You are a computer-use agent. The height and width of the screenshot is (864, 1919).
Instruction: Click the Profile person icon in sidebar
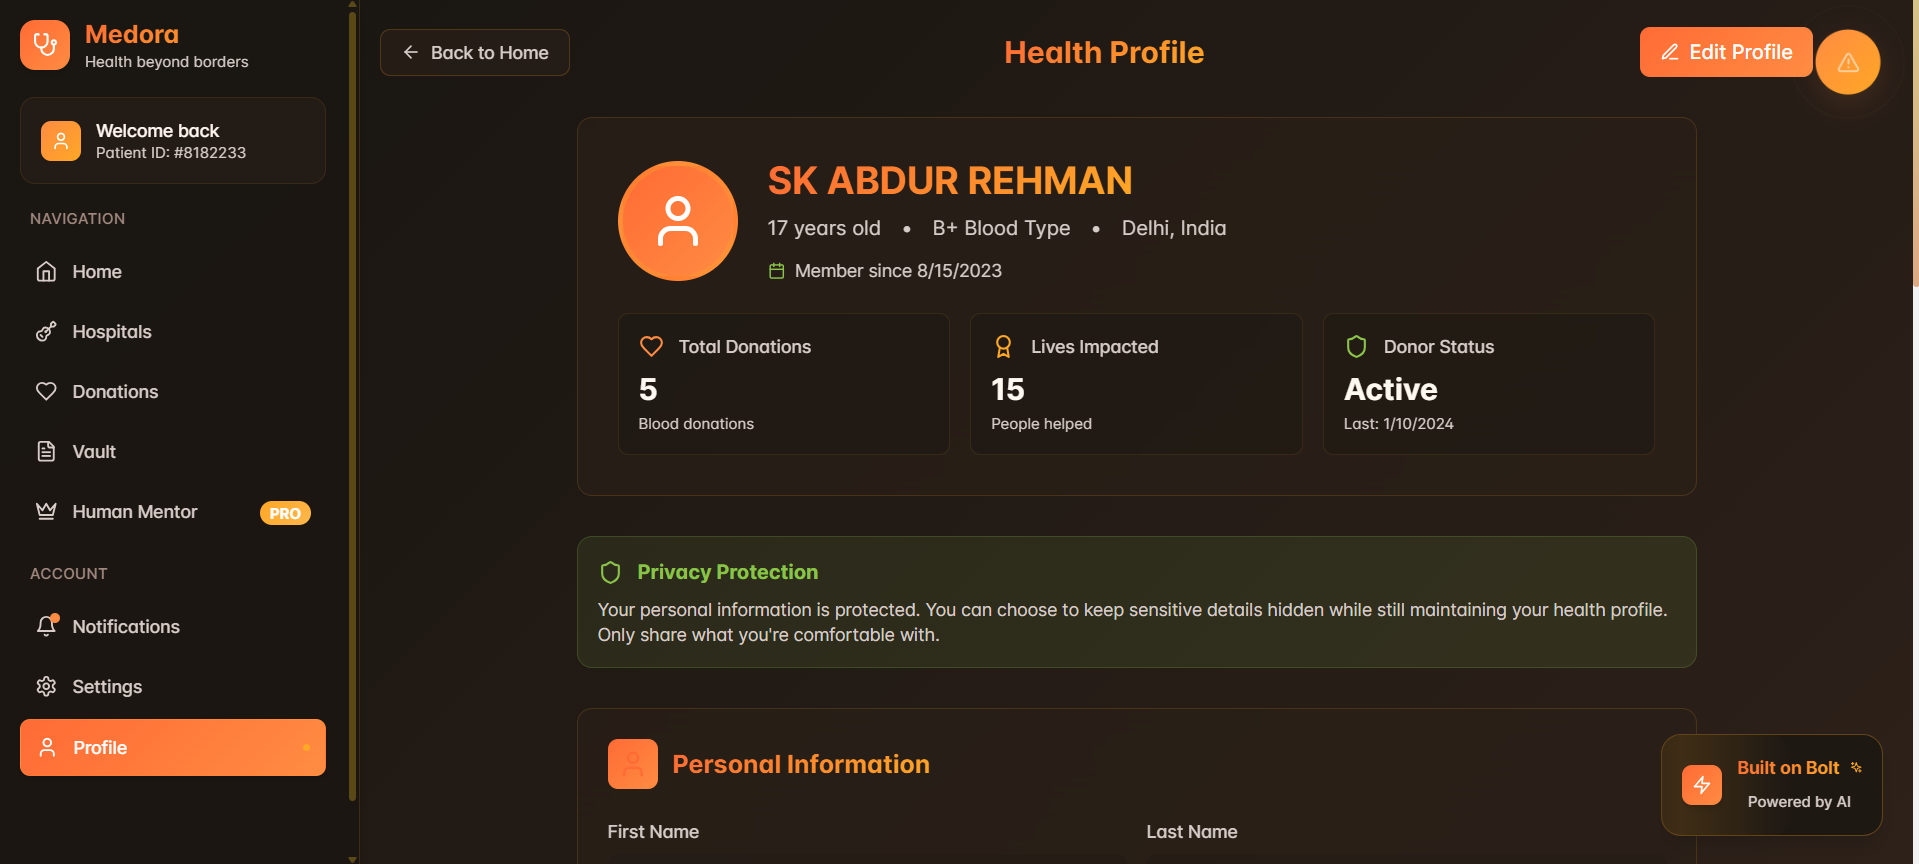click(x=47, y=748)
